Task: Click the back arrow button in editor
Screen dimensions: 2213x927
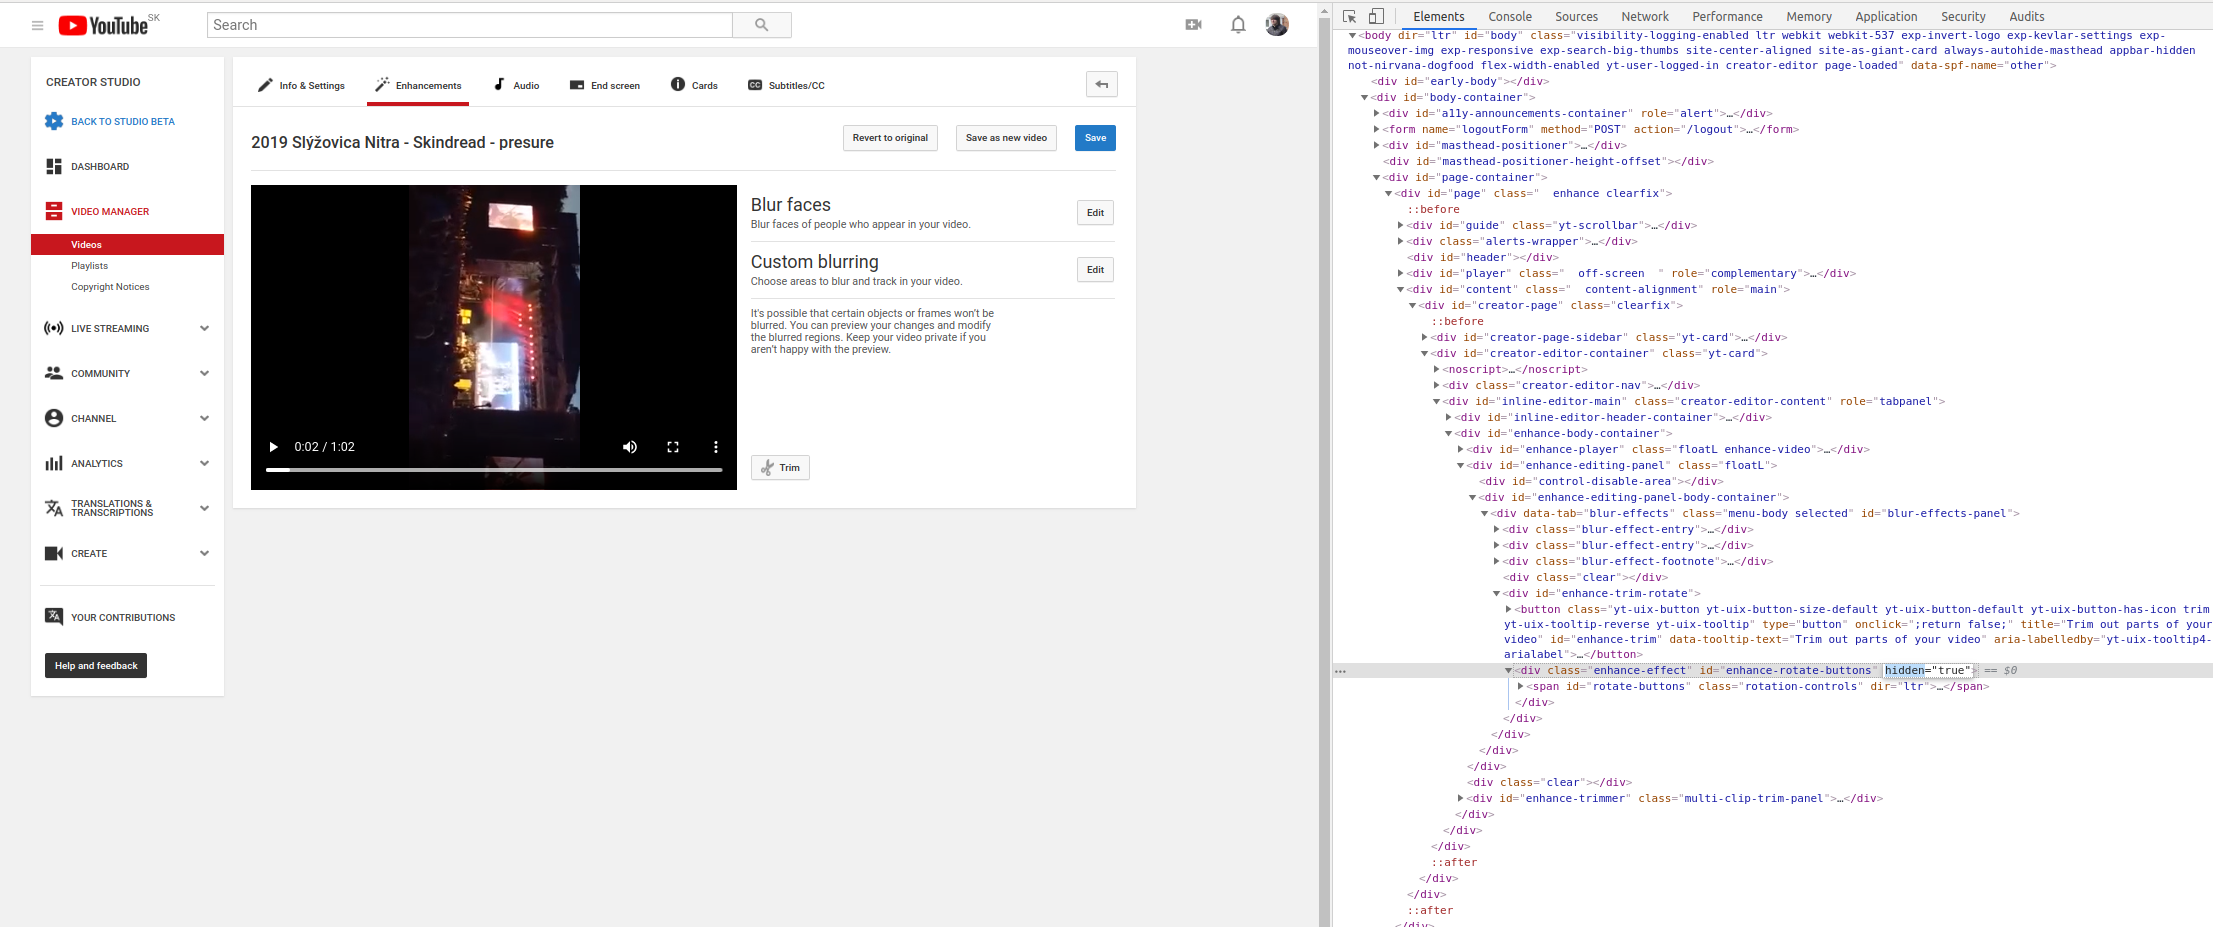Action: 1102,85
